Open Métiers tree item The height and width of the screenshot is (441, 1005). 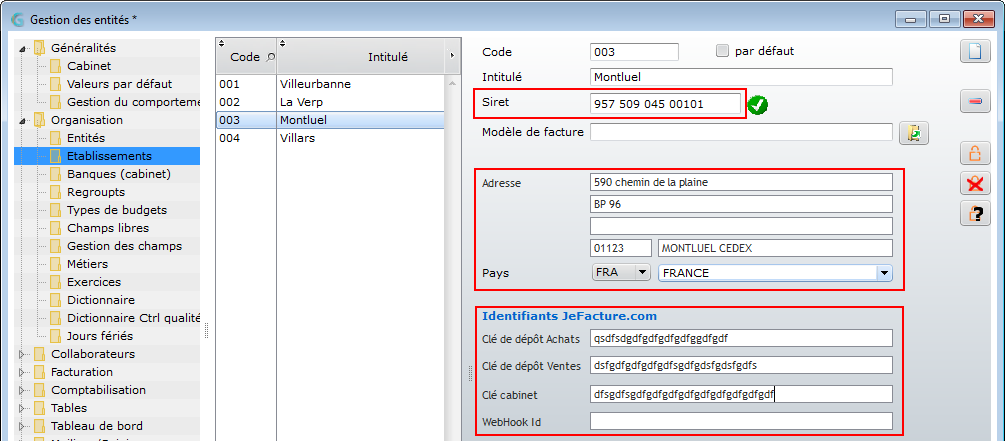coord(87,263)
